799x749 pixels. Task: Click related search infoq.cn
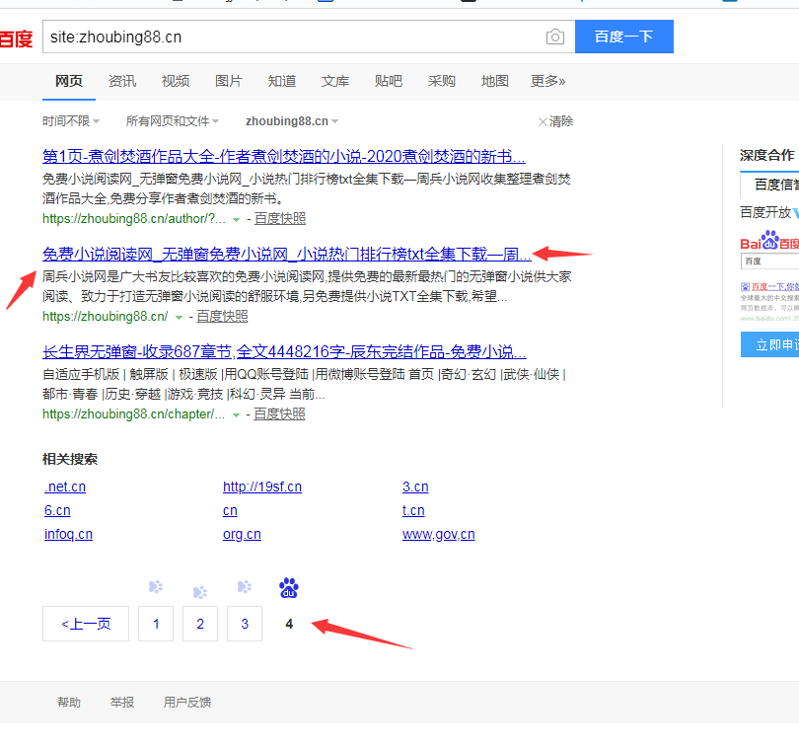pos(68,534)
